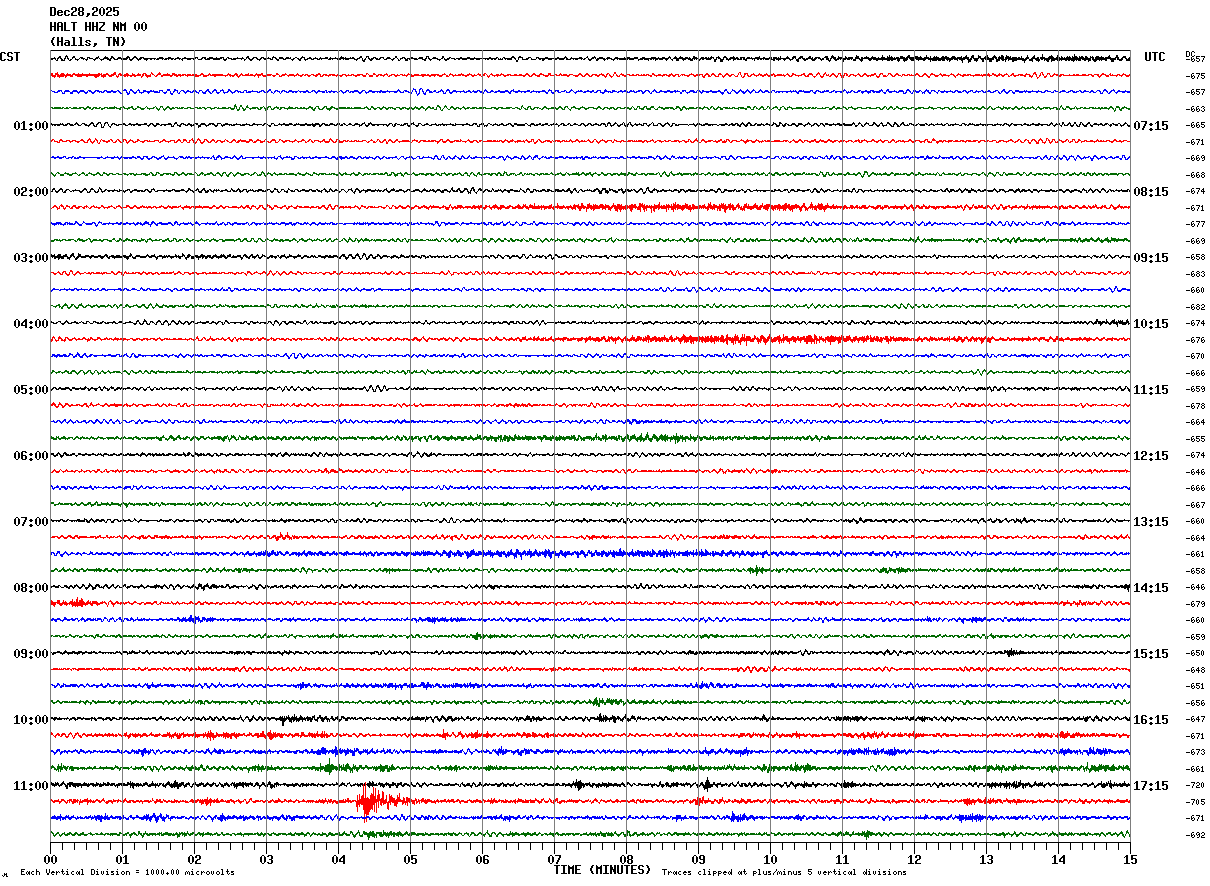Screen dimensions: 1210x886
Task: Click the small black spike on the 17:15 trace
Action: point(707,784)
